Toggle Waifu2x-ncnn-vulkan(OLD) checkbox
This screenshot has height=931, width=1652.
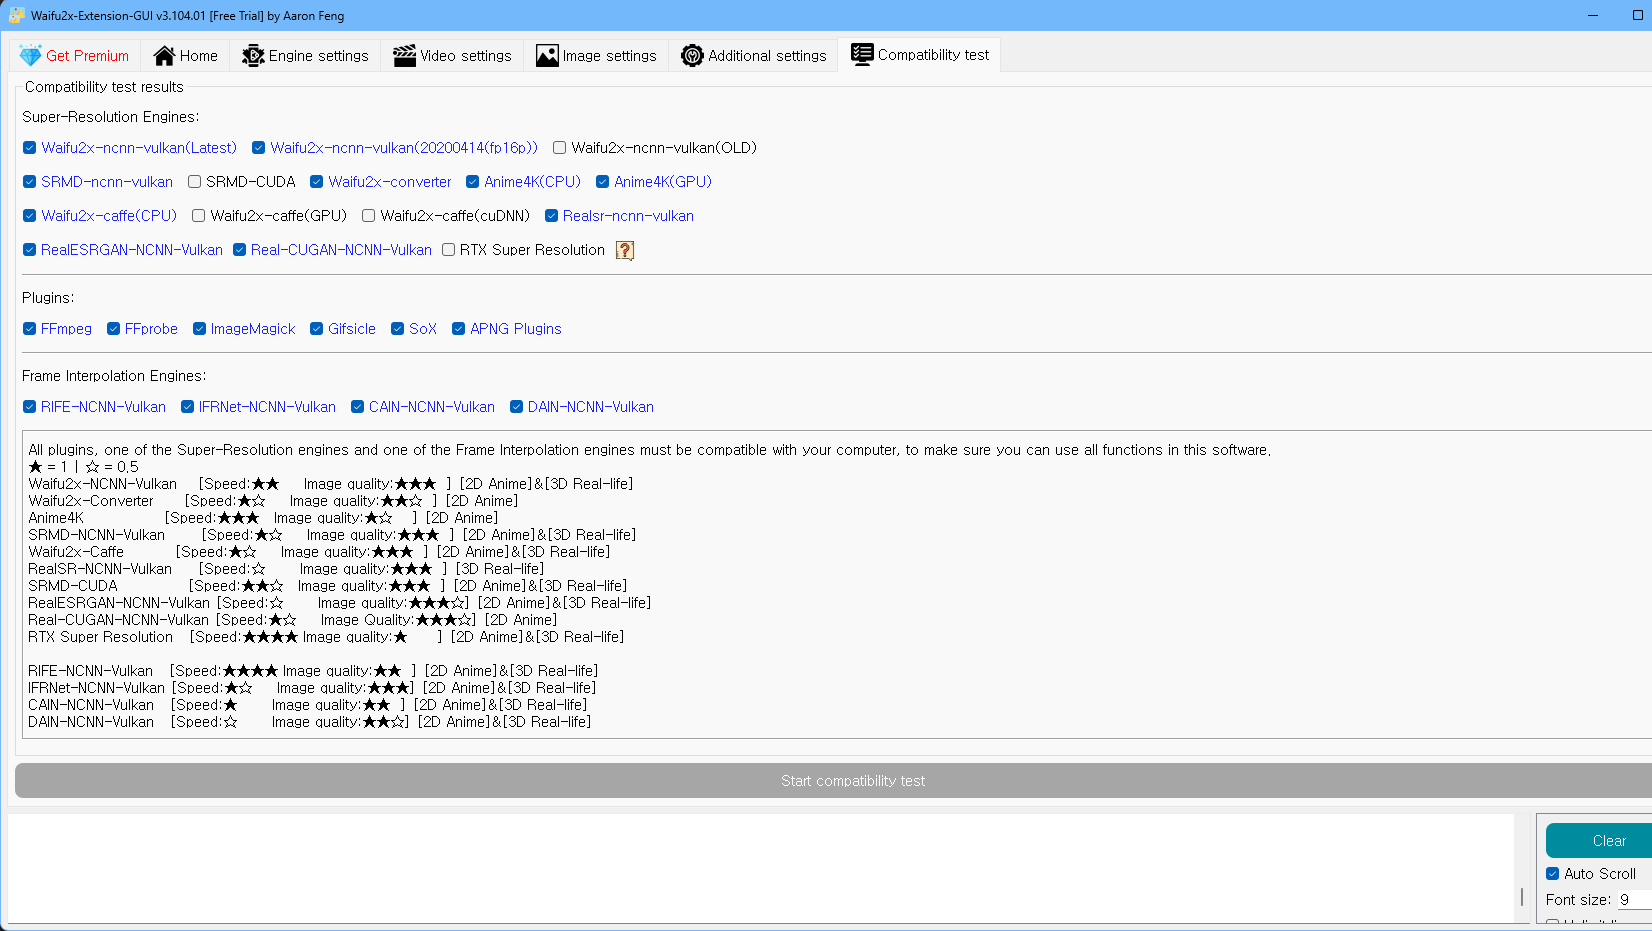tap(559, 148)
